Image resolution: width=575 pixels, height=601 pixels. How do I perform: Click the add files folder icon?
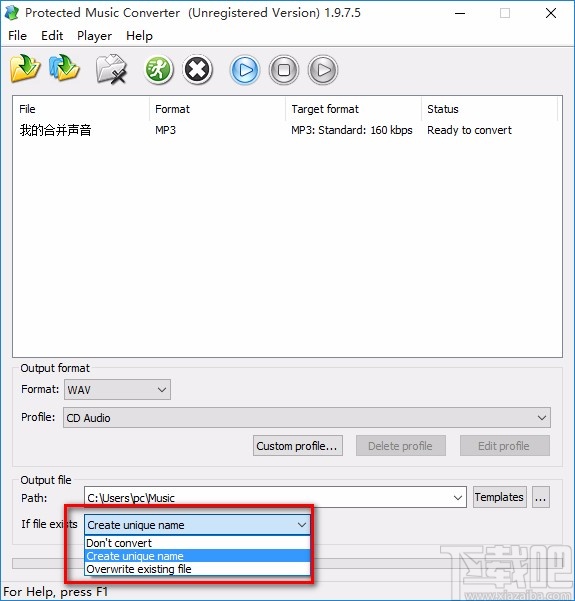click(25, 69)
